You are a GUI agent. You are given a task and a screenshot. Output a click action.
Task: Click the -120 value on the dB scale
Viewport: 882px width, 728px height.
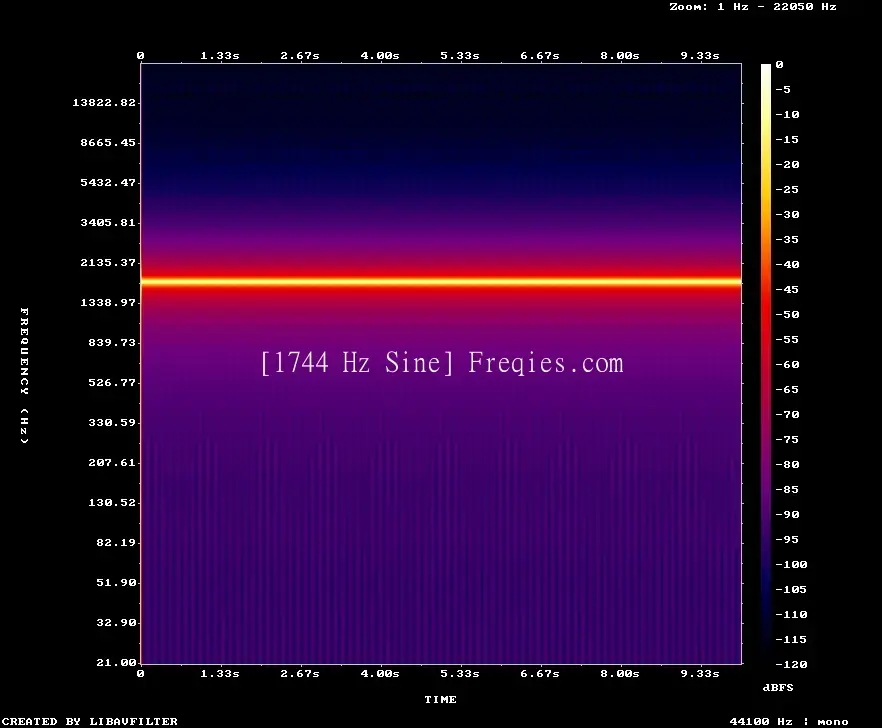791,664
